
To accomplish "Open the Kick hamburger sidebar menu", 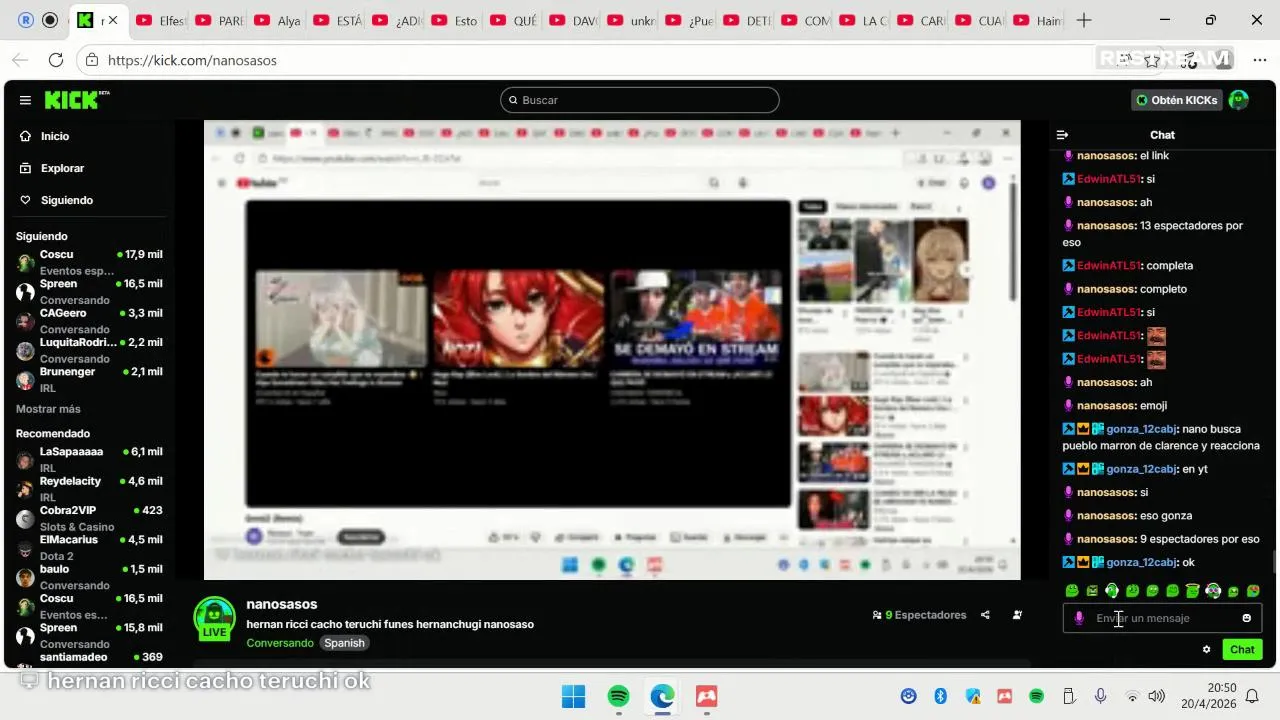I will 25,100.
